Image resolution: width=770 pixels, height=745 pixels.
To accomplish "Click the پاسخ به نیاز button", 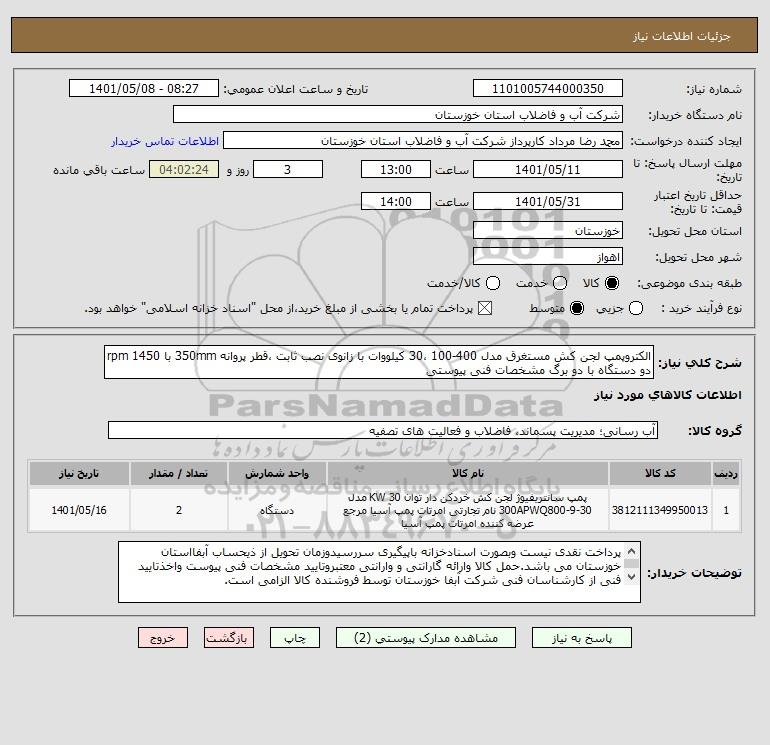I will coord(582,638).
